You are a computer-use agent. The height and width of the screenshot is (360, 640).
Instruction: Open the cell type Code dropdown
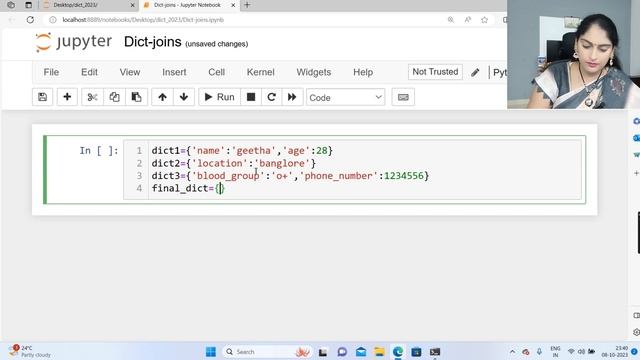pyautogui.click(x=345, y=98)
